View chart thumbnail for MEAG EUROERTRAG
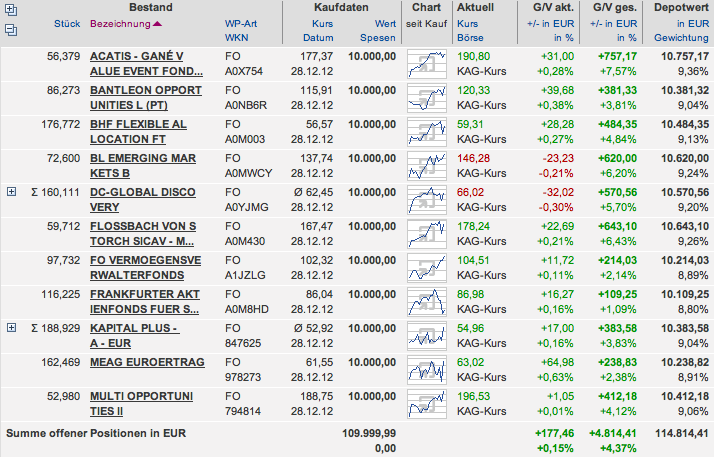This screenshot has height=457, width=714. (x=427, y=370)
